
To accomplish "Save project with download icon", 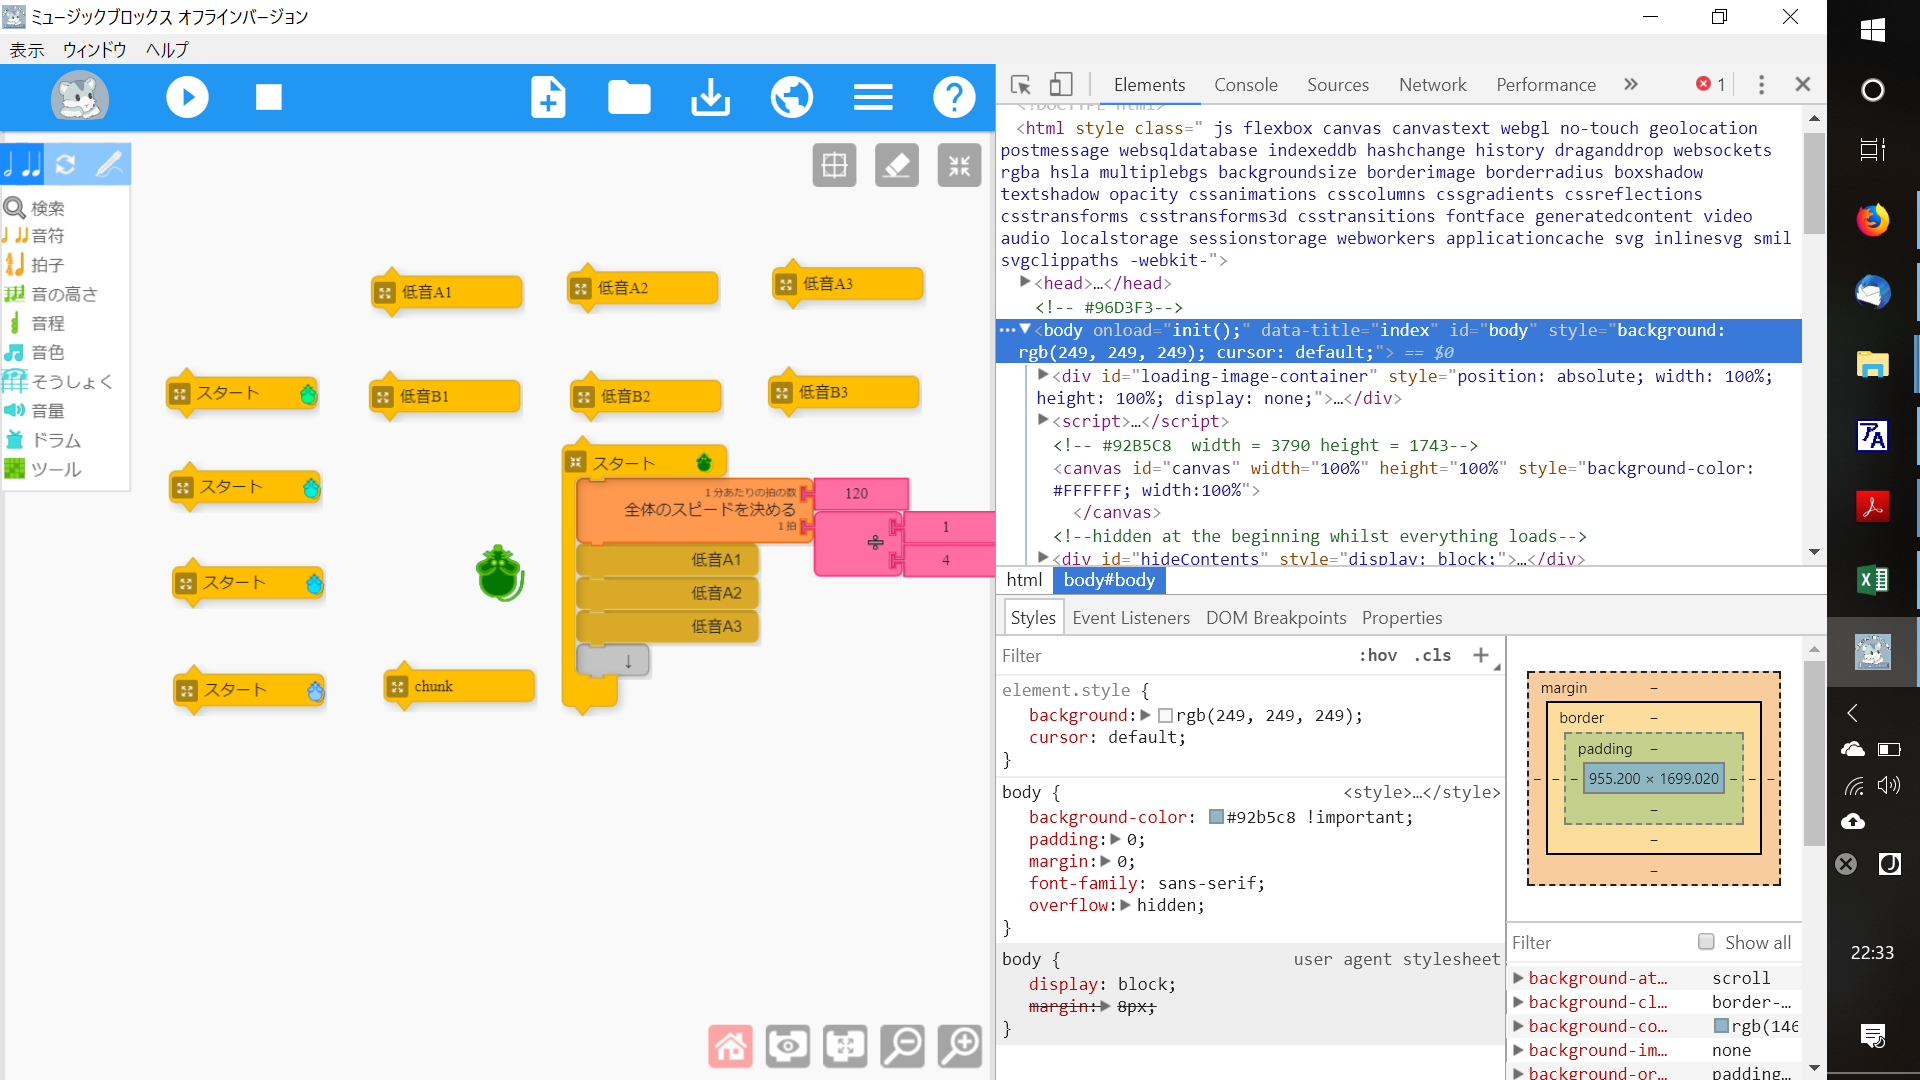I will click(711, 97).
